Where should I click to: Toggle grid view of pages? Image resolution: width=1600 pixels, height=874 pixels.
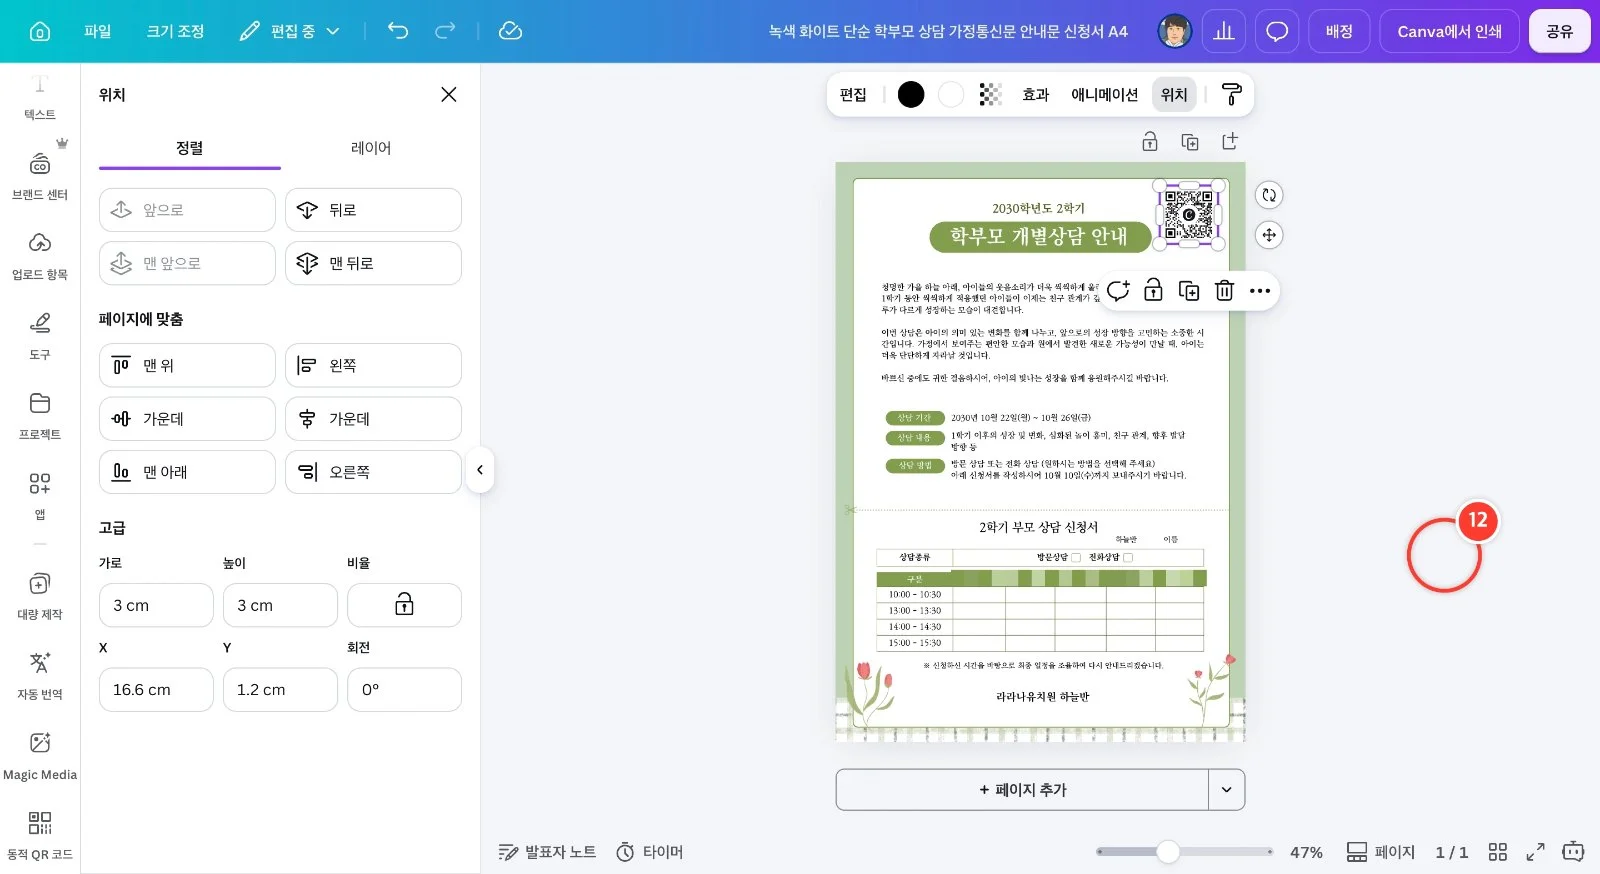click(1497, 852)
